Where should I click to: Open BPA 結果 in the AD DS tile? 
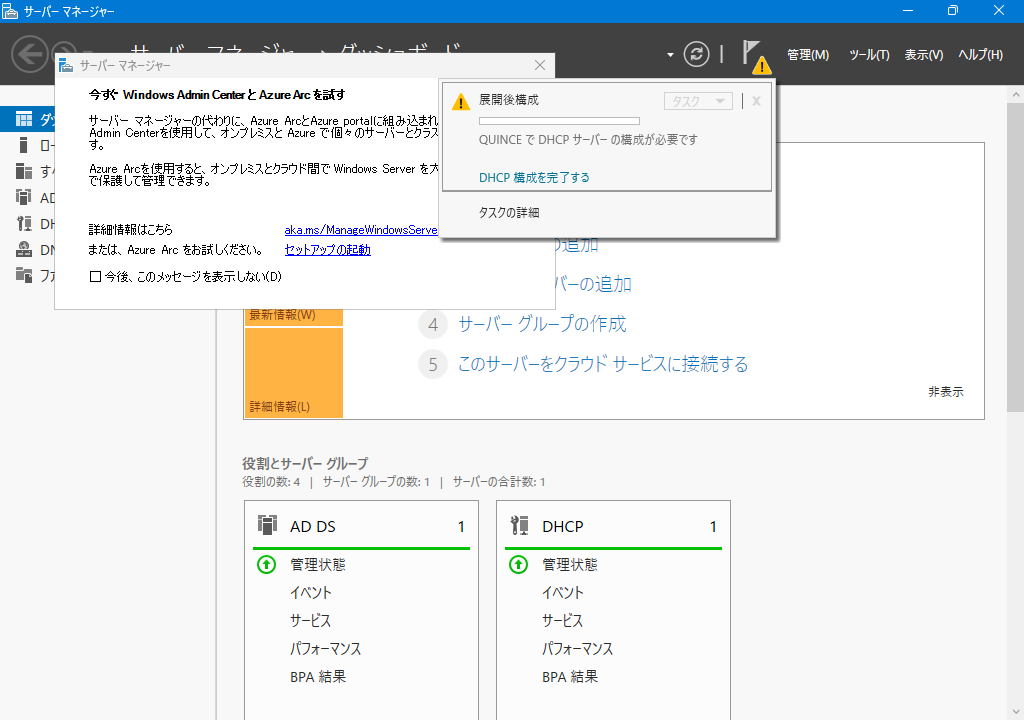(318, 677)
